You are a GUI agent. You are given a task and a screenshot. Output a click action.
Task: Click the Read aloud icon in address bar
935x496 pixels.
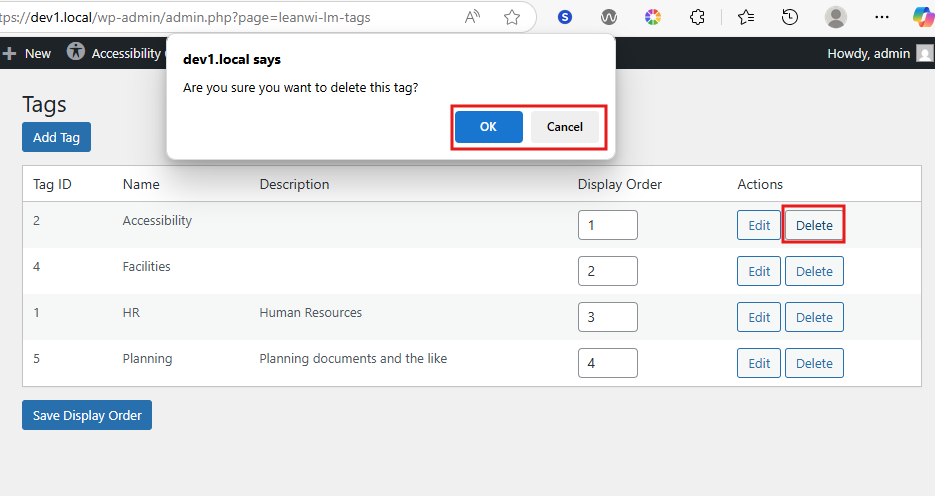472,17
